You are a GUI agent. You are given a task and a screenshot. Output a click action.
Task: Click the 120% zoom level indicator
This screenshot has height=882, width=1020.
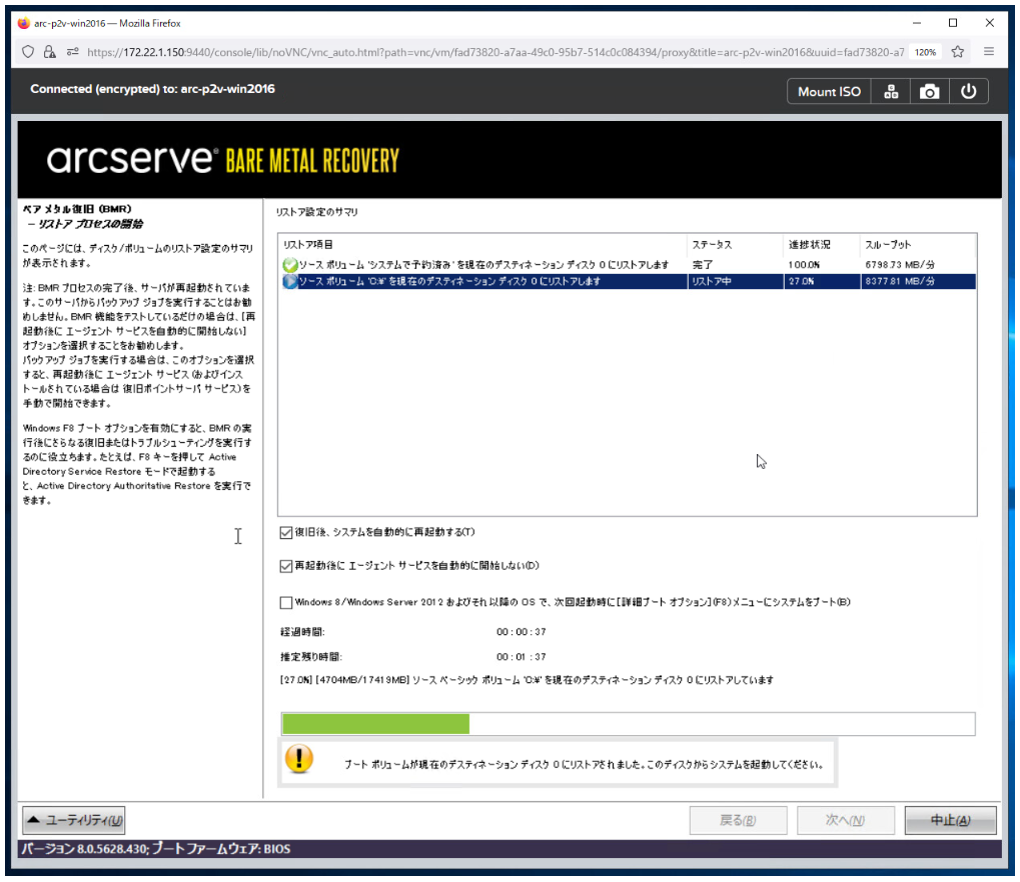pyautogui.click(x=925, y=52)
